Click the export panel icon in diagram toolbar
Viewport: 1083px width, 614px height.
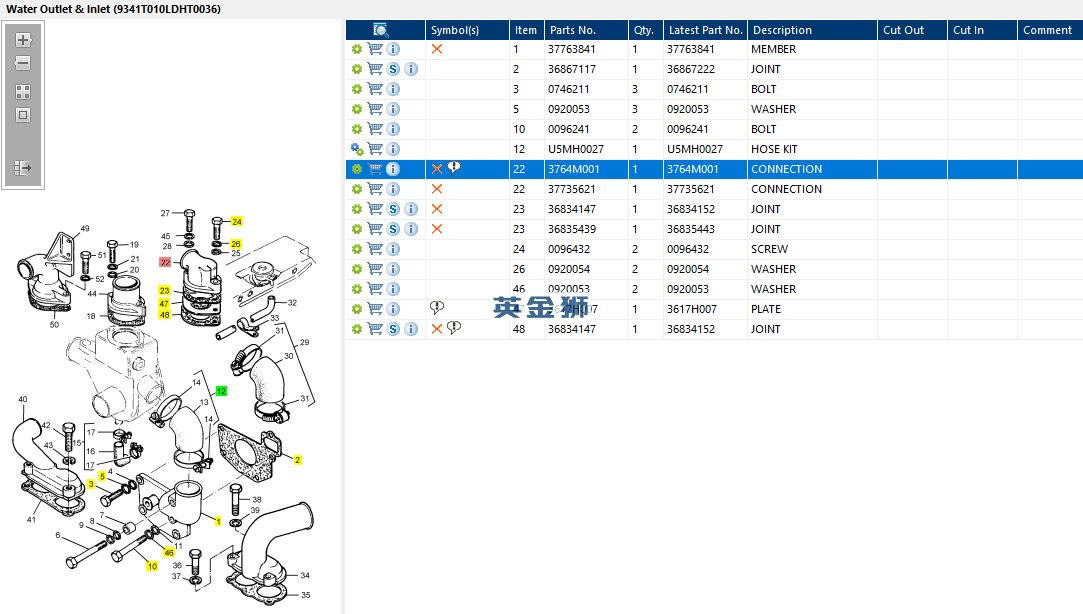[23, 168]
